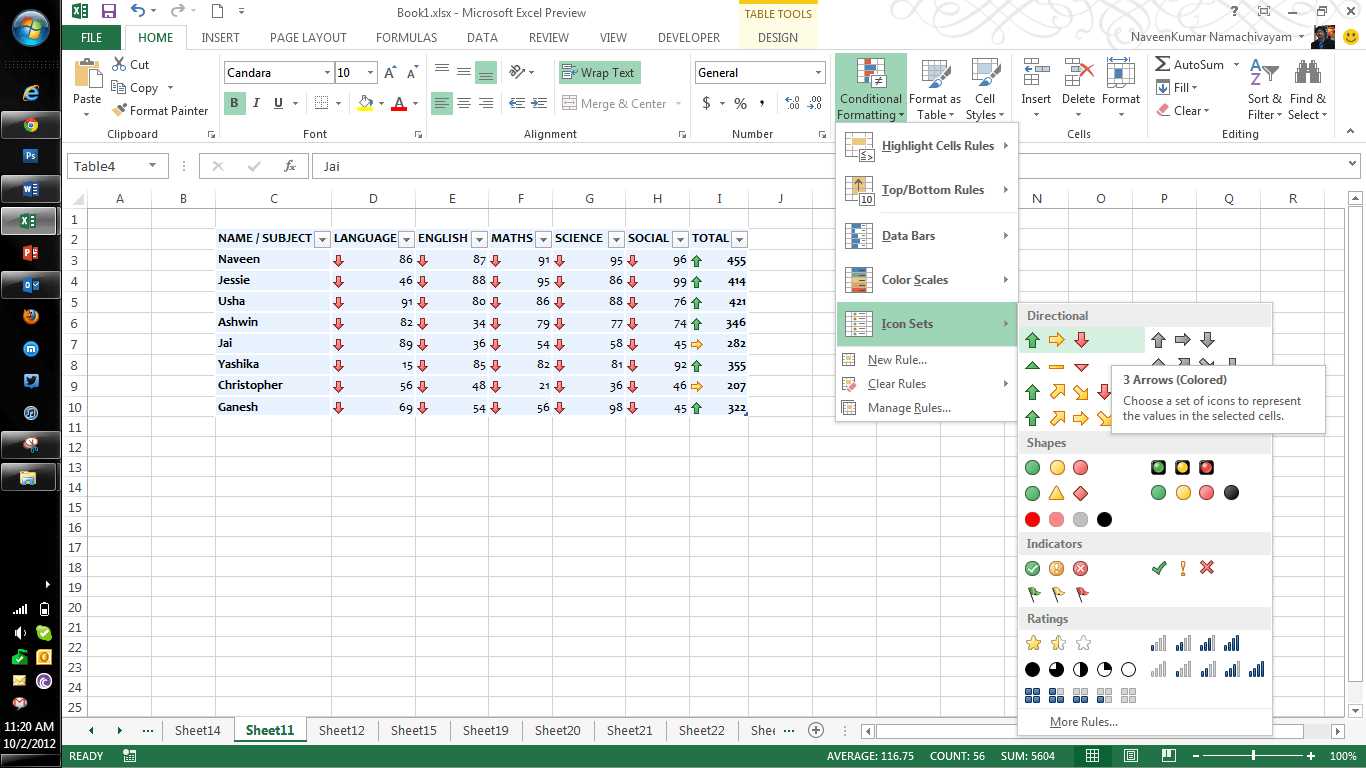Choose the 3 Arrows (Gray) icon set
This screenshot has height=768, width=1366.
(1183, 340)
